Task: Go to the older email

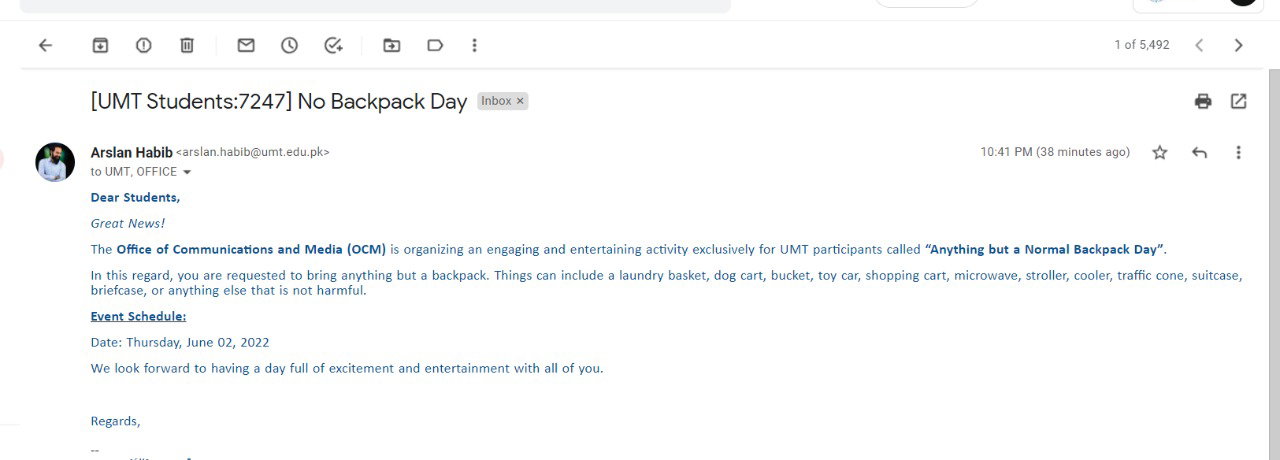Action: coord(1239,45)
